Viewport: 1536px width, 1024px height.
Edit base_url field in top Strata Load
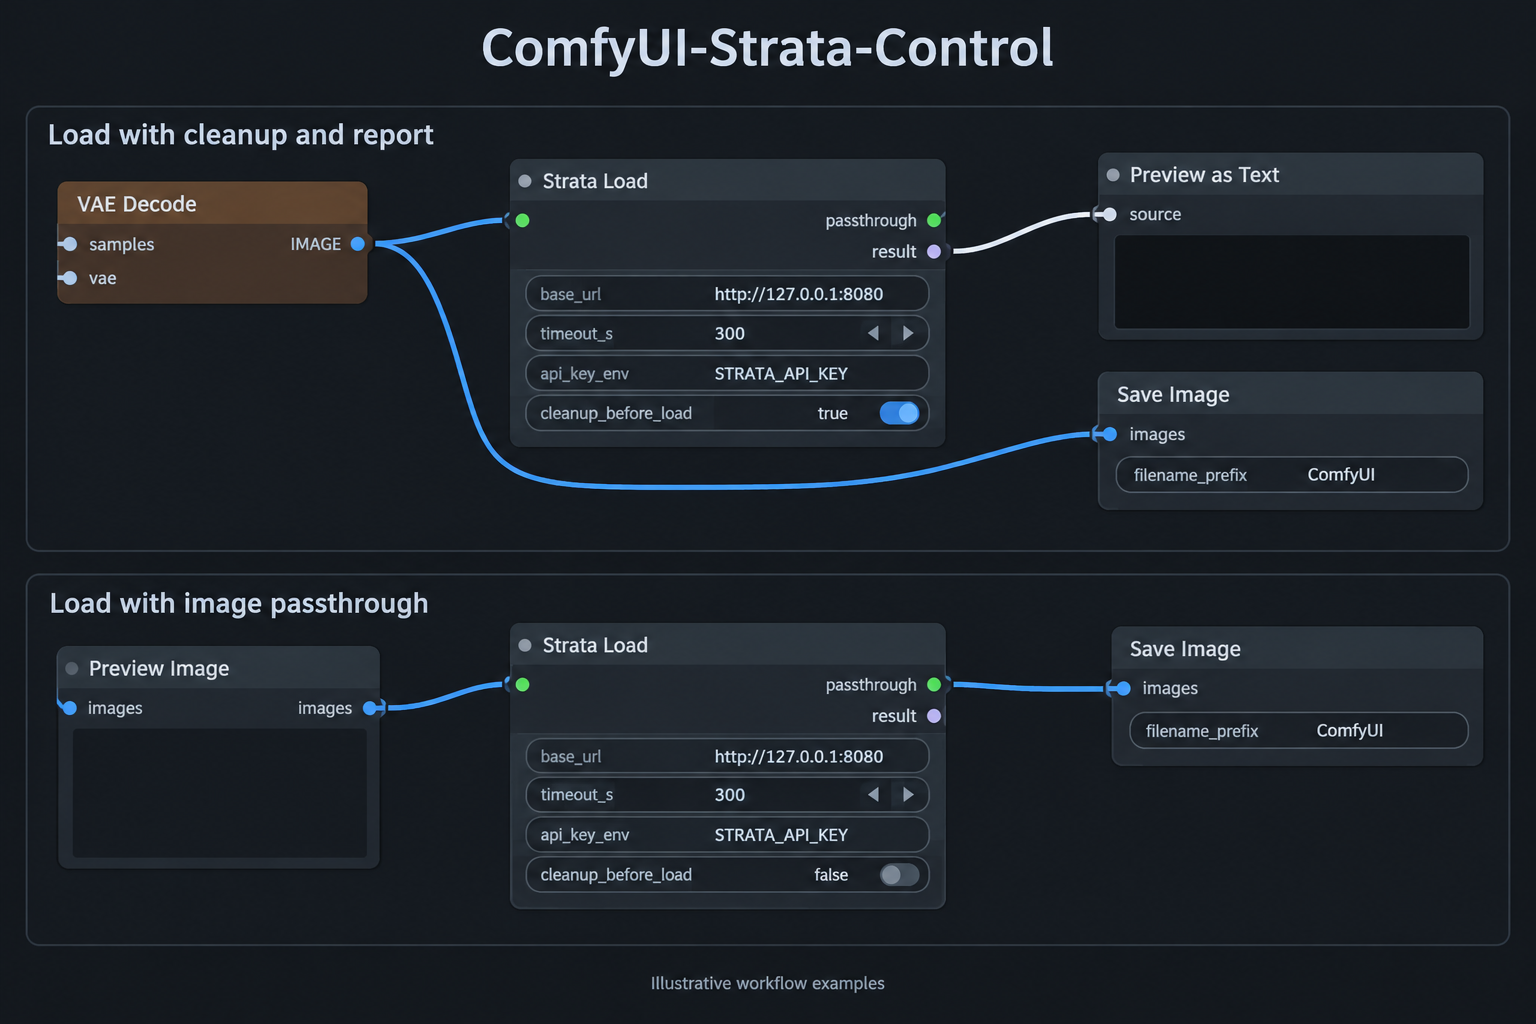[x=727, y=294]
